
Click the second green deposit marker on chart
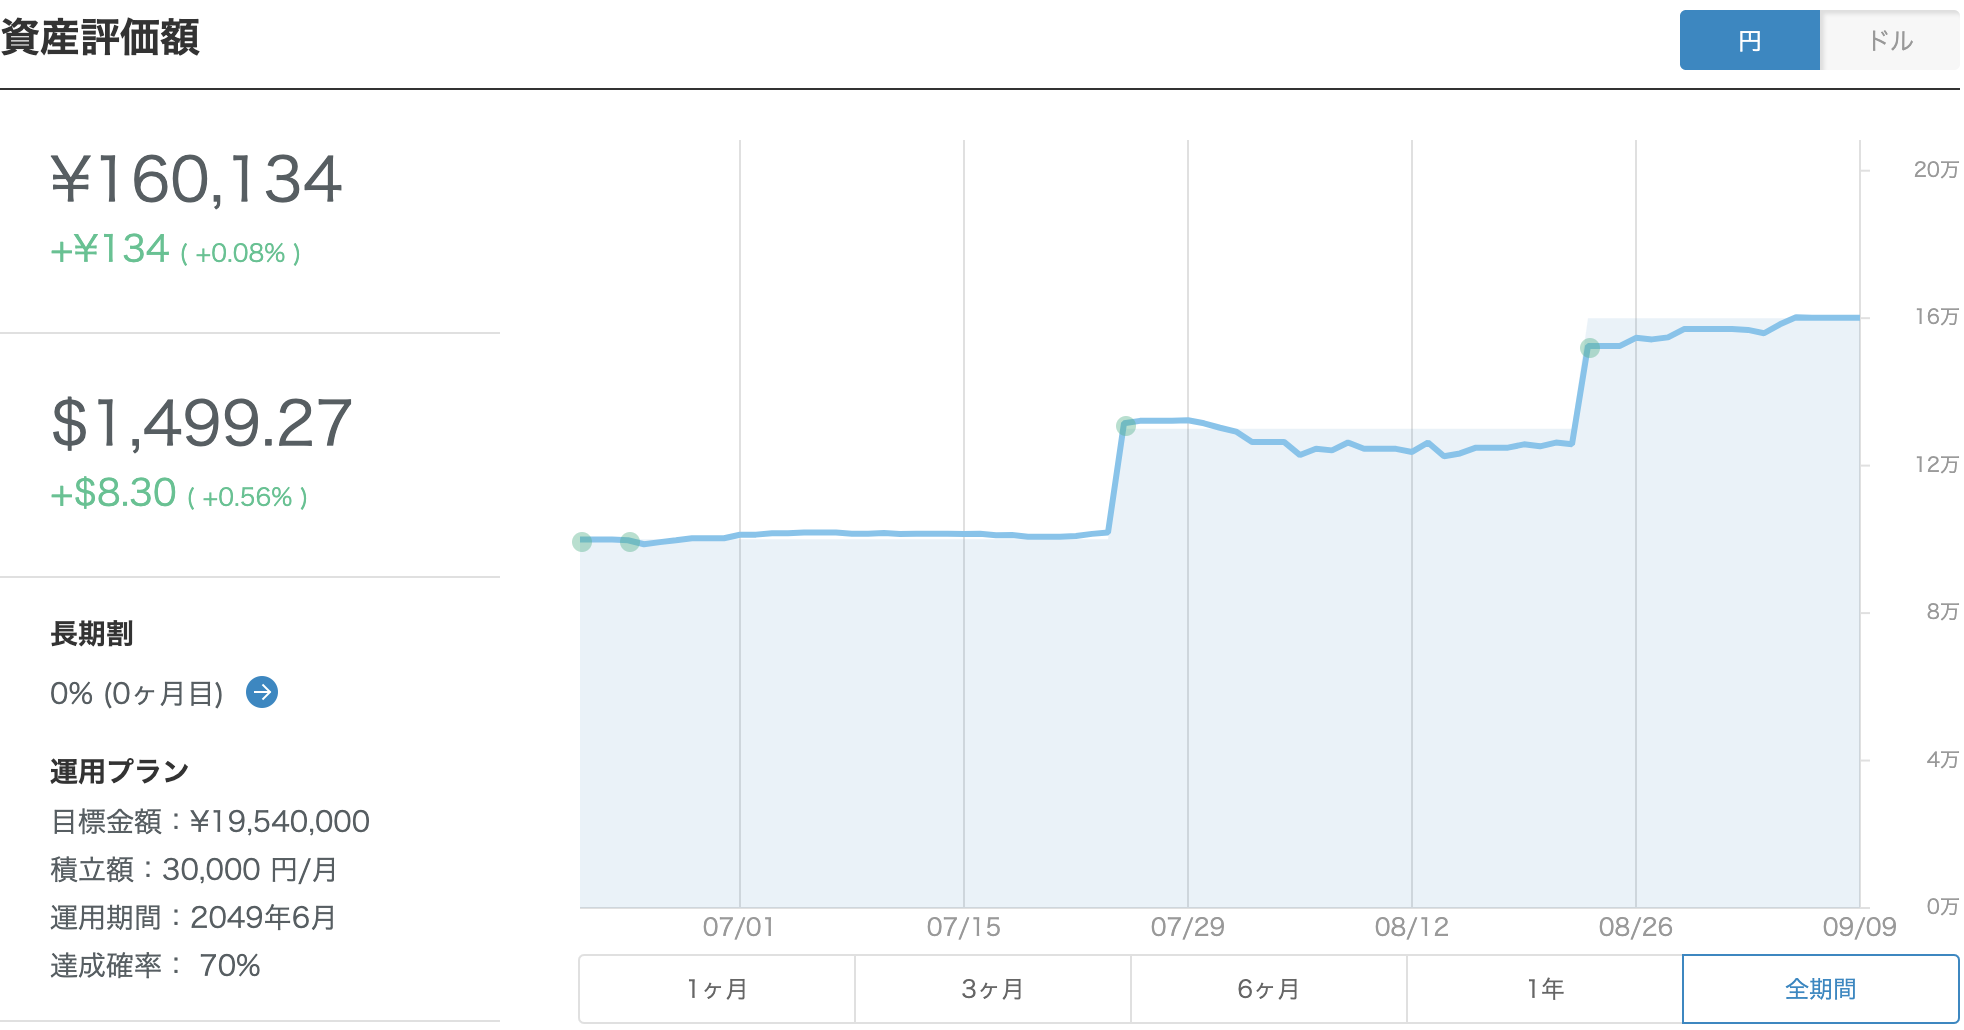pyautogui.click(x=630, y=542)
